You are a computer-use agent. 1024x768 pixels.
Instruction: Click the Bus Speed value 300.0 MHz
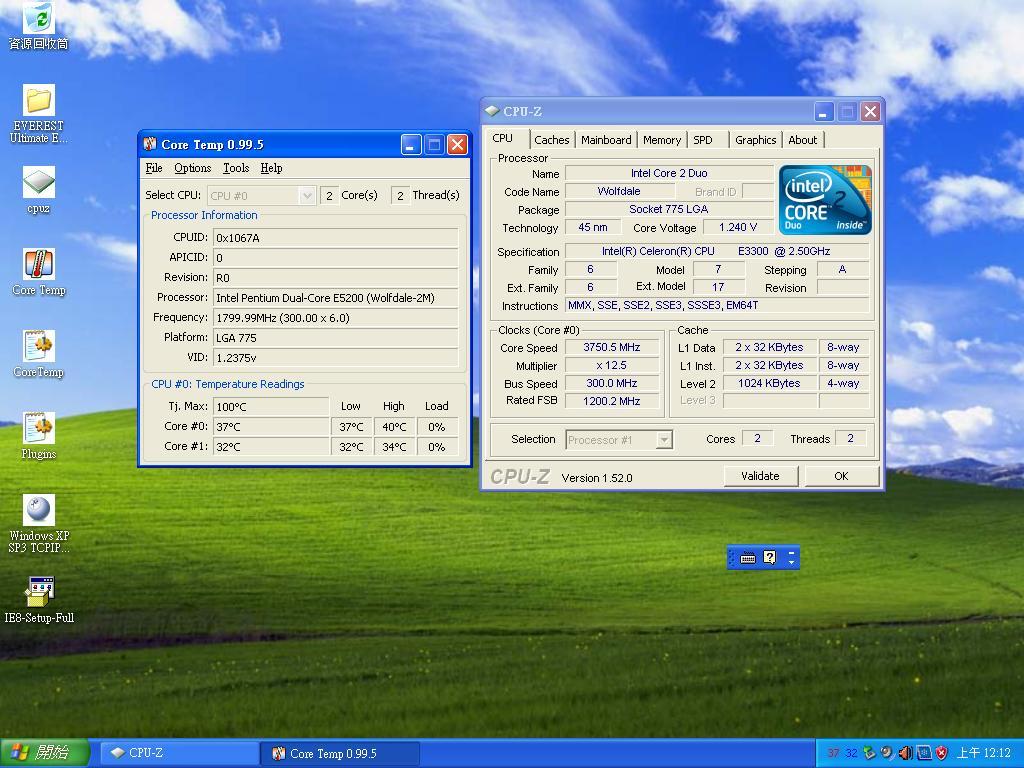pos(612,383)
